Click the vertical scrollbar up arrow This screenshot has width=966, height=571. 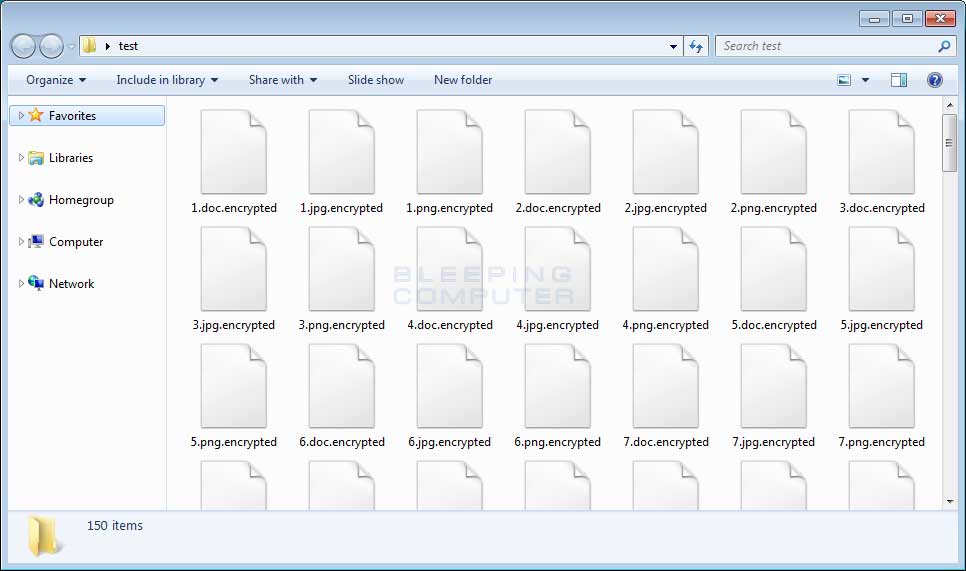tap(949, 105)
